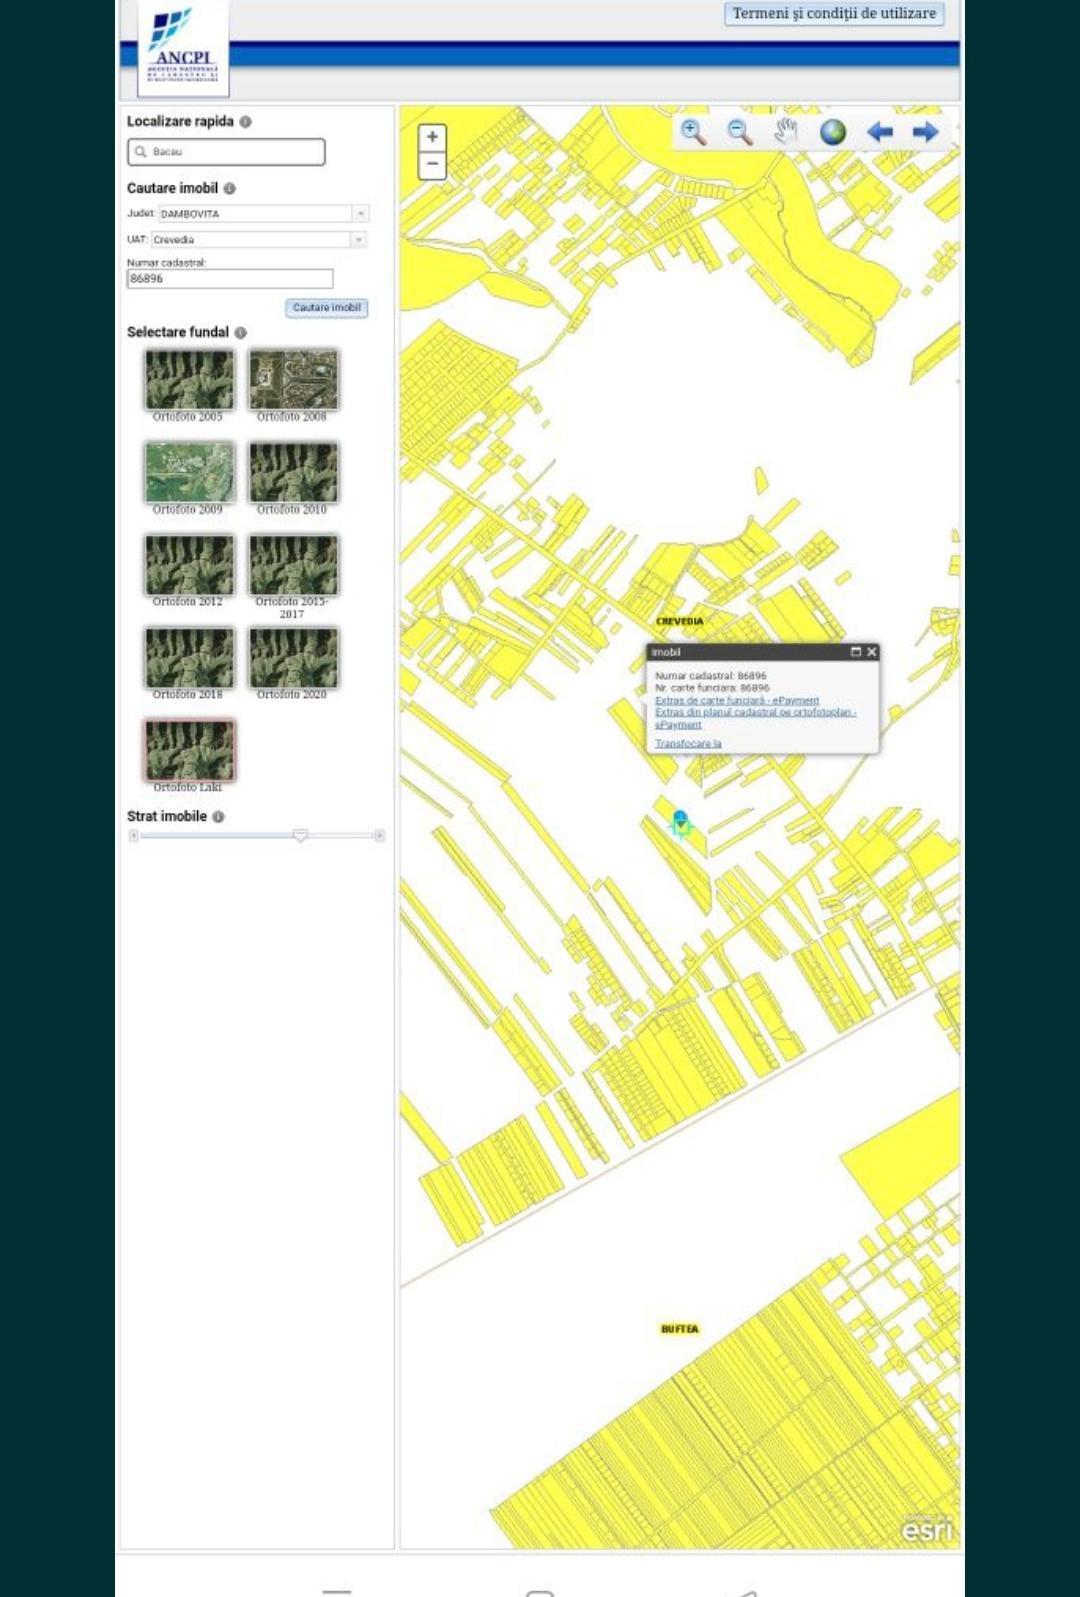Click info icon beside Strat imobile
The image size is (1080, 1597).
(218, 817)
